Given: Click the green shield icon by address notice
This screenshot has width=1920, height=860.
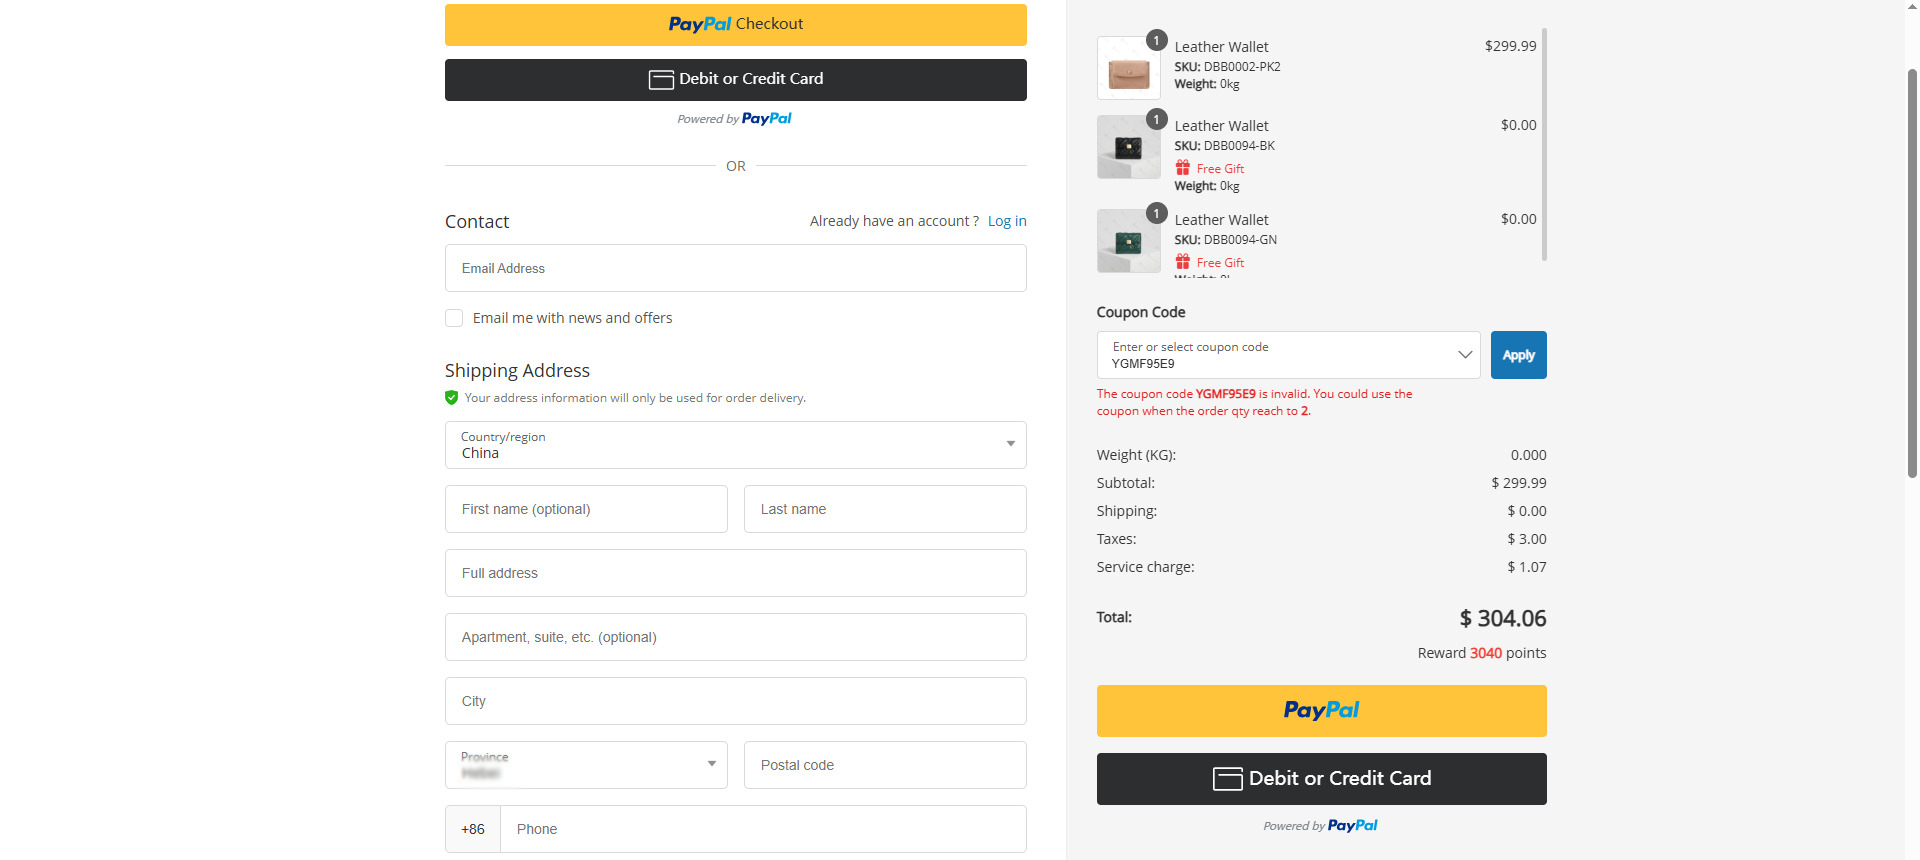Looking at the screenshot, I should [x=452, y=398].
